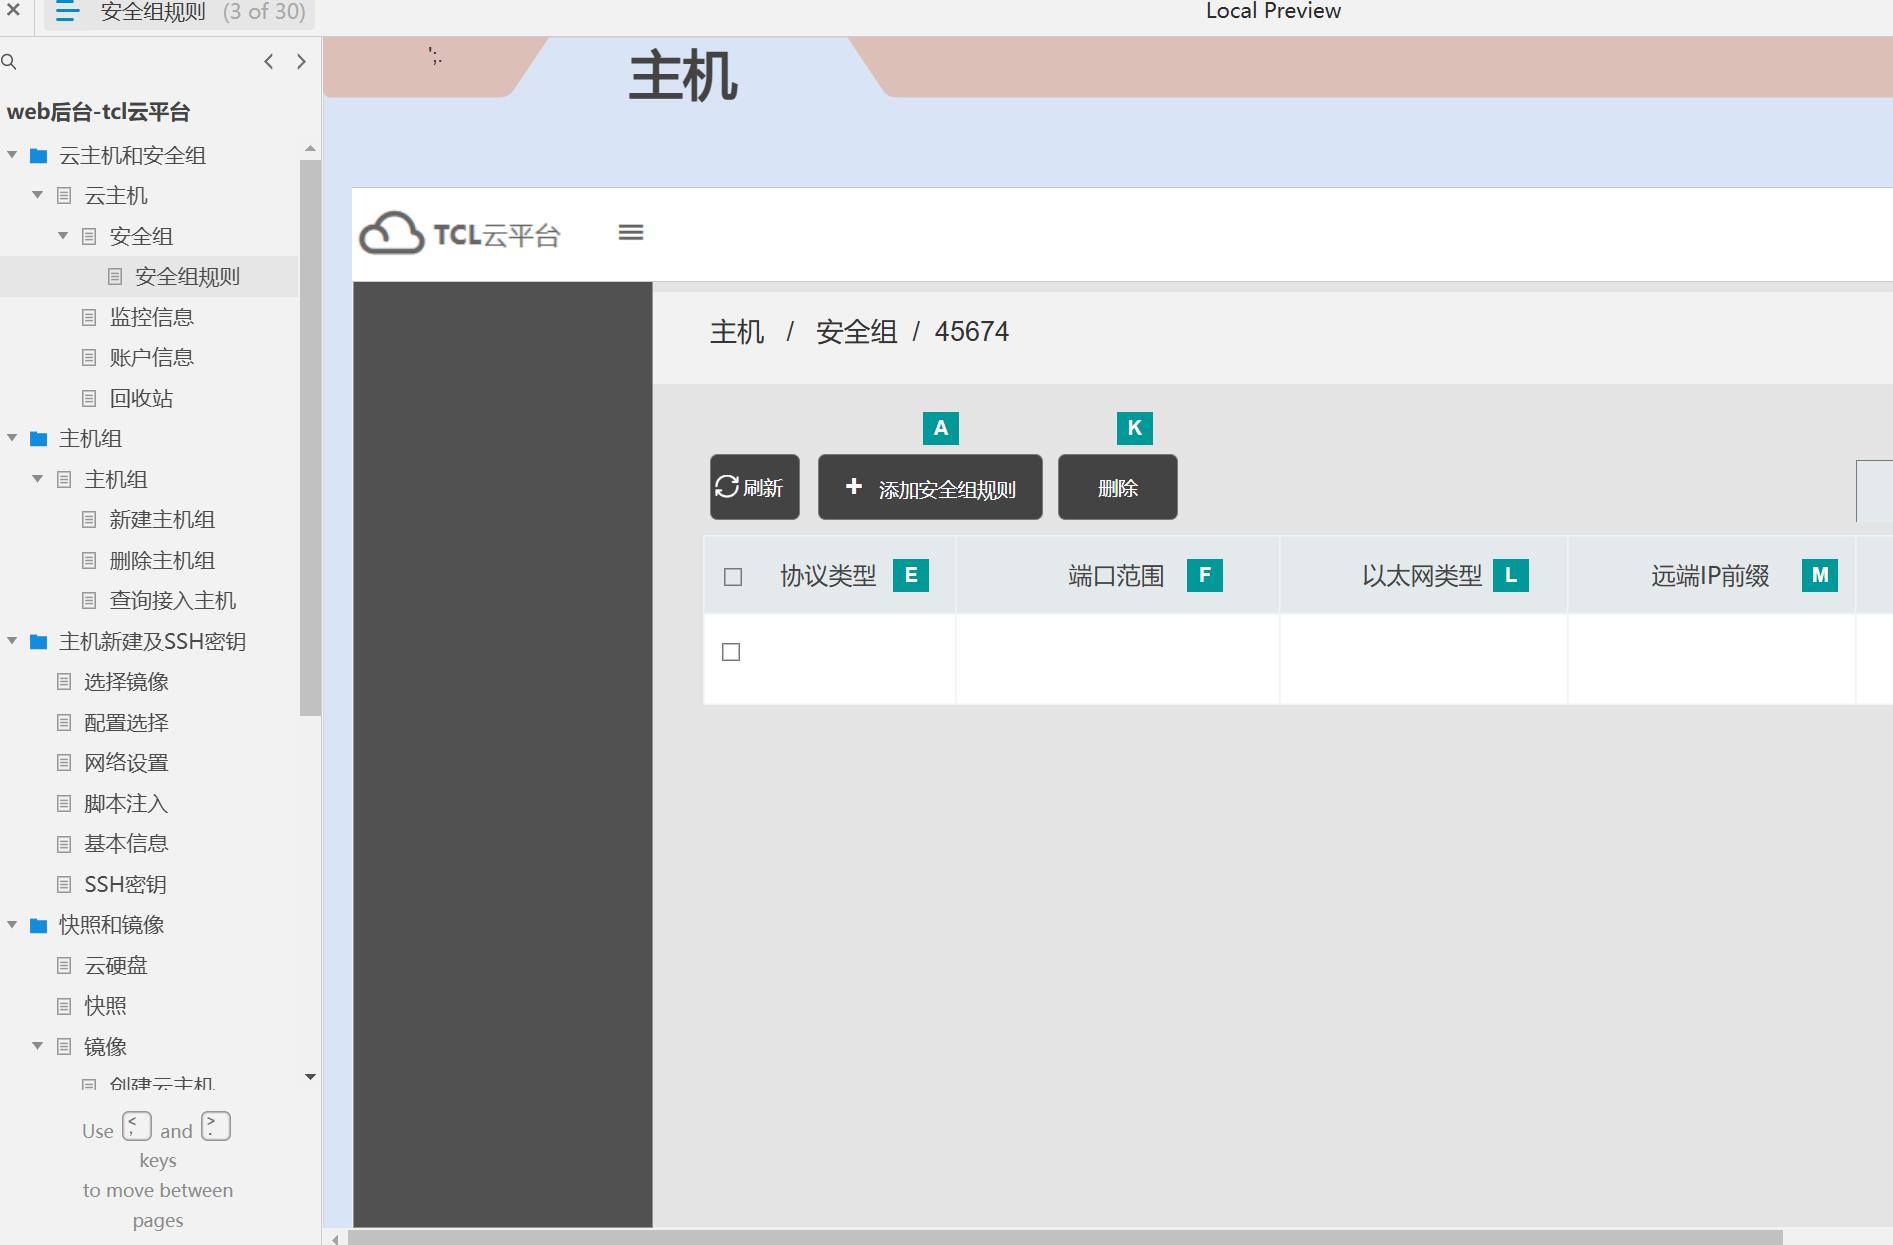
Task: Click the 45674 breadcrumb text
Action: click(972, 332)
